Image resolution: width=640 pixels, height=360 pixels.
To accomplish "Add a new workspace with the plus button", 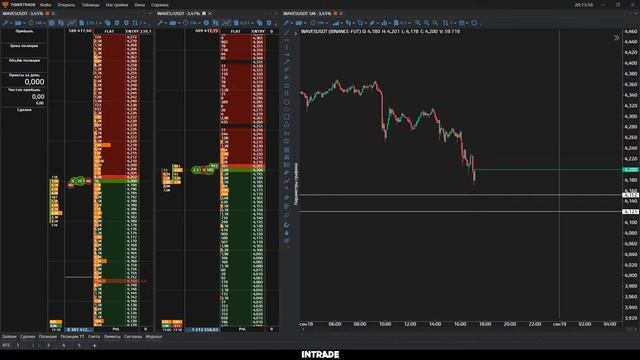I will [x=95, y=346].
